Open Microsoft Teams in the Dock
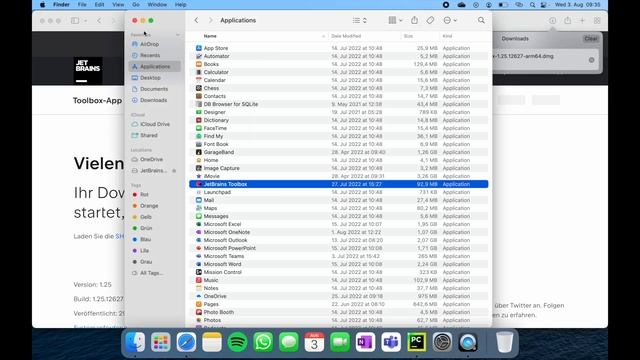The image size is (640, 360). [391, 342]
